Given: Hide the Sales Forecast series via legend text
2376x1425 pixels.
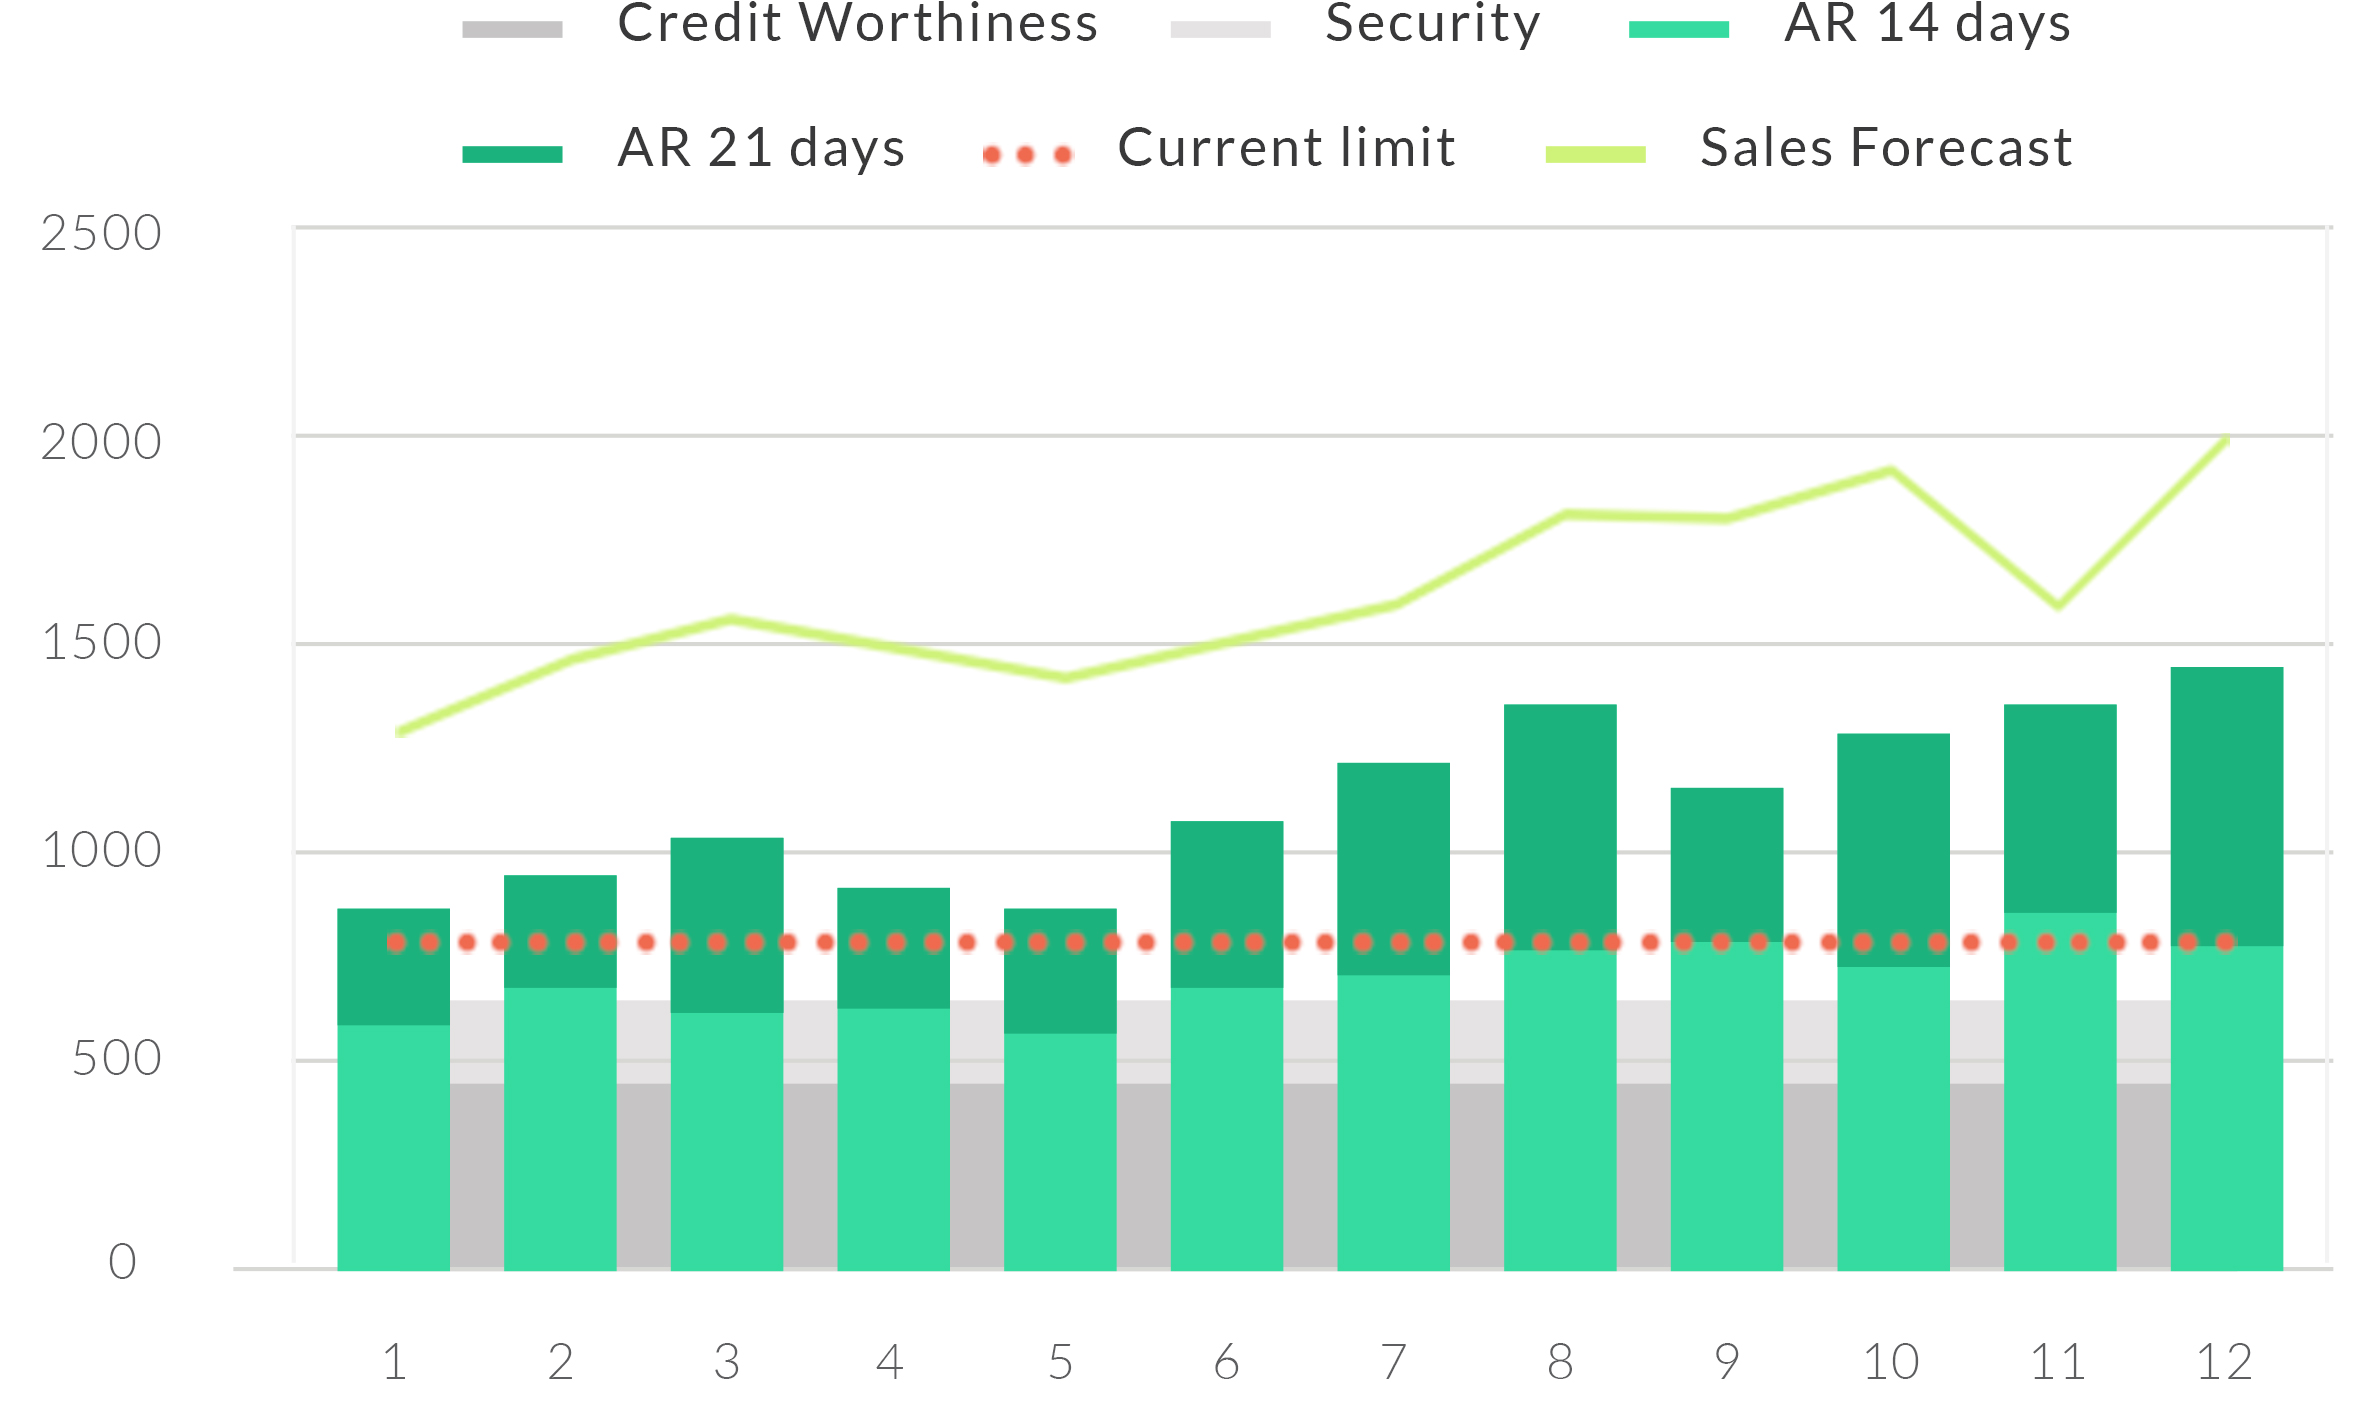Looking at the screenshot, I should (x=1886, y=148).
